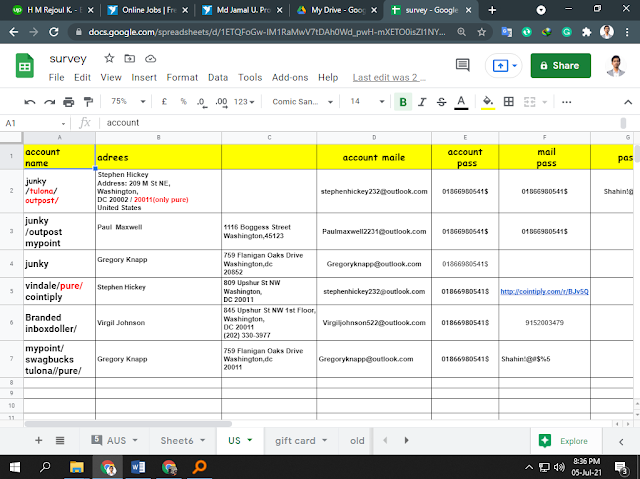Star the survey document
640x479 pixels.
click(x=109, y=58)
